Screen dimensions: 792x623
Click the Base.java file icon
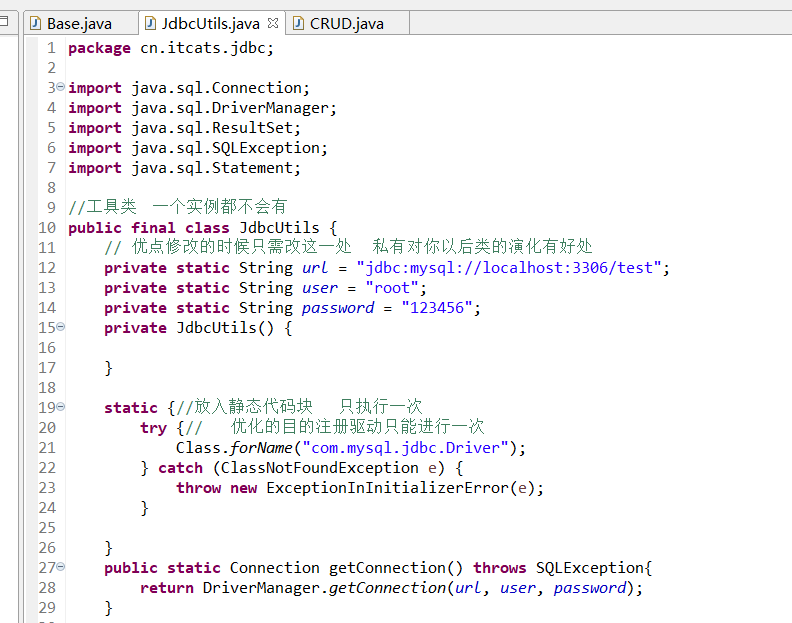pos(35,23)
